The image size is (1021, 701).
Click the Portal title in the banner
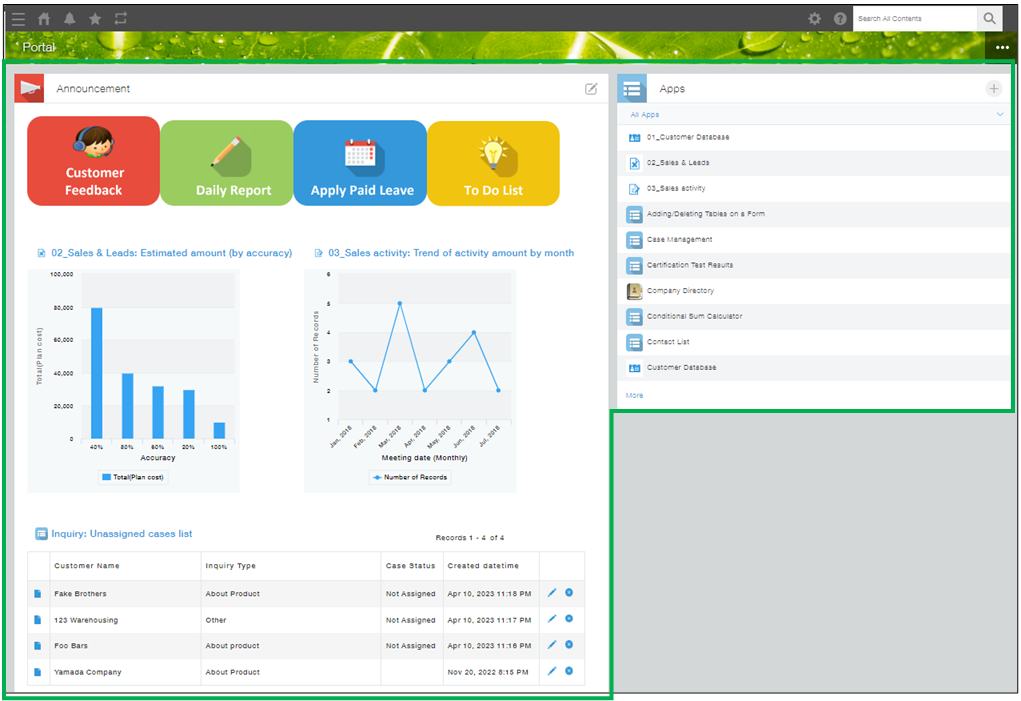37,47
